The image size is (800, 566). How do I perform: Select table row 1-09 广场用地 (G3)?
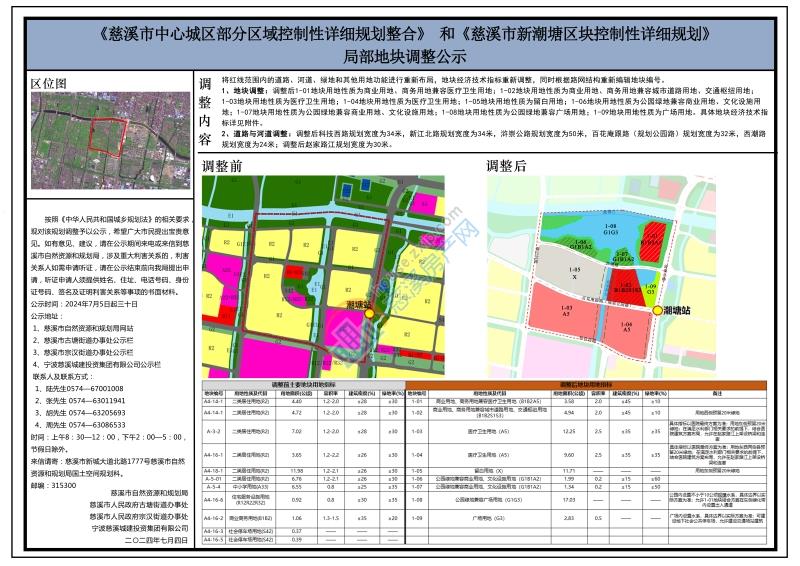[x=600, y=518]
